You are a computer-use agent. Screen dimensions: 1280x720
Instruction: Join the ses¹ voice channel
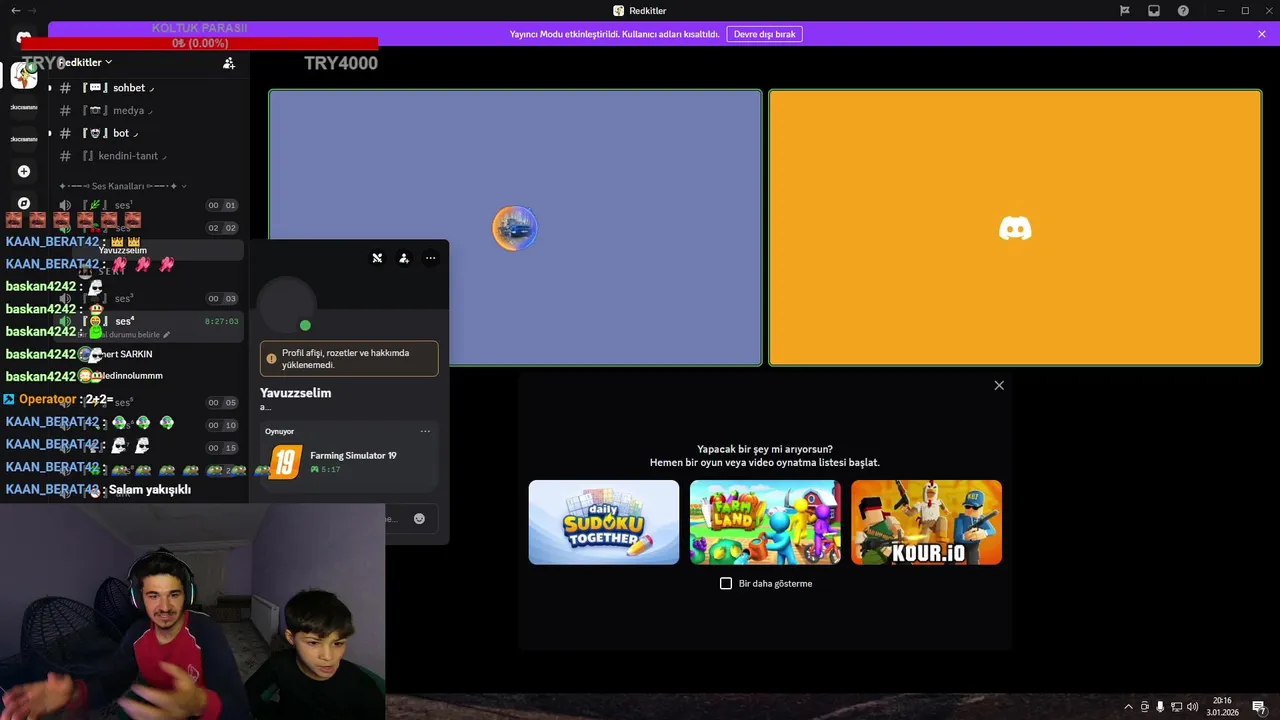click(147, 205)
